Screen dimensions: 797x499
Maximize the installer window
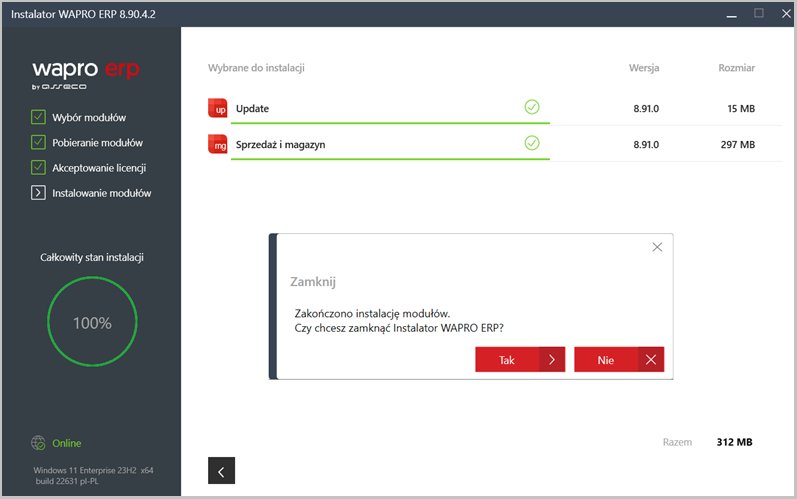point(759,13)
